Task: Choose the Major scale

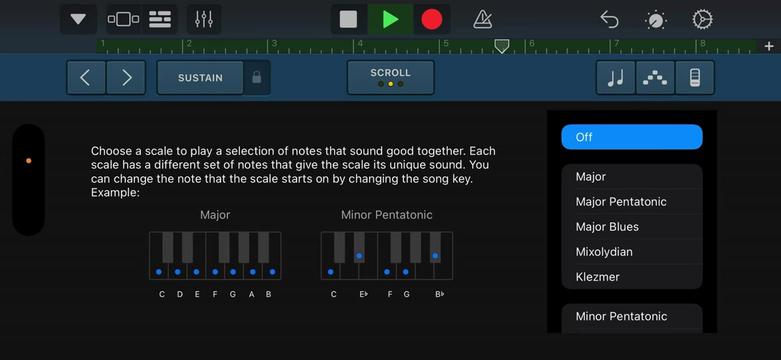Action: pos(632,177)
